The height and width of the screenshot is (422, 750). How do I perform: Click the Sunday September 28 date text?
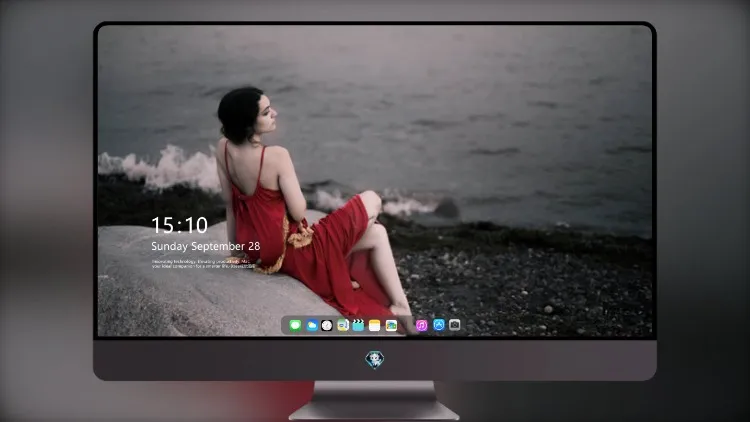click(x=206, y=246)
